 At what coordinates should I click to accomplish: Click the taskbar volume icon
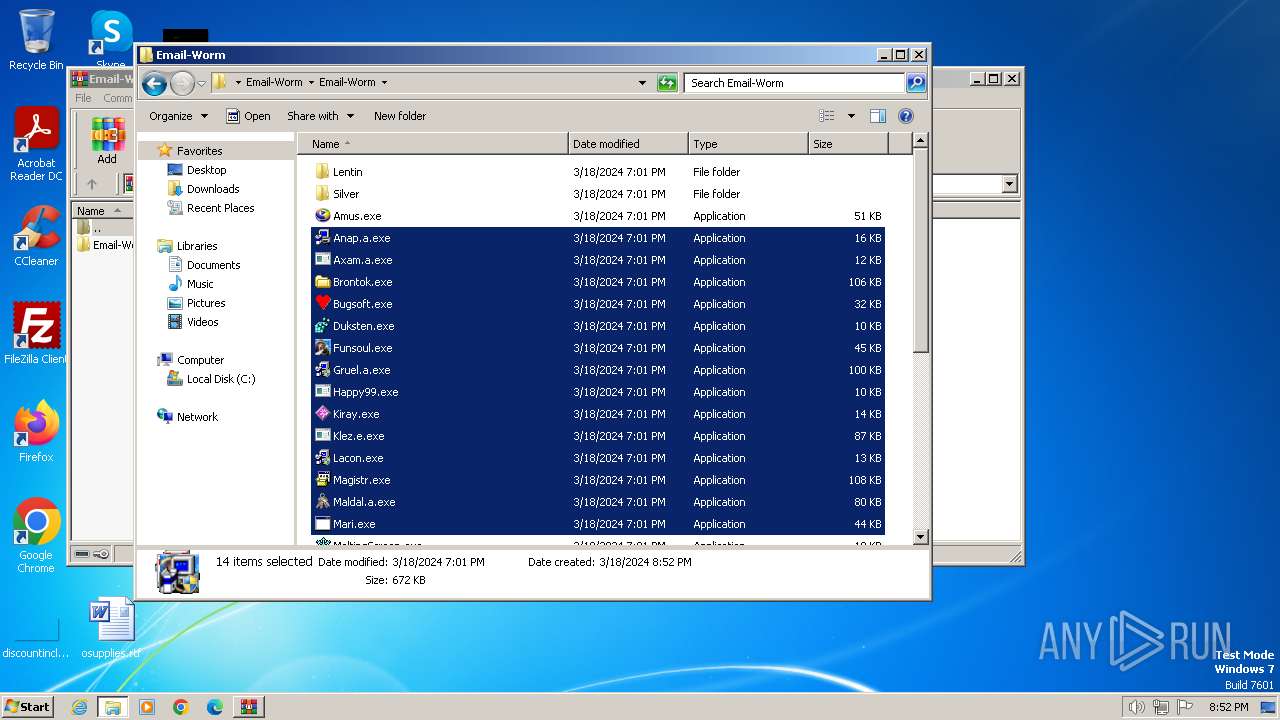coord(1136,707)
